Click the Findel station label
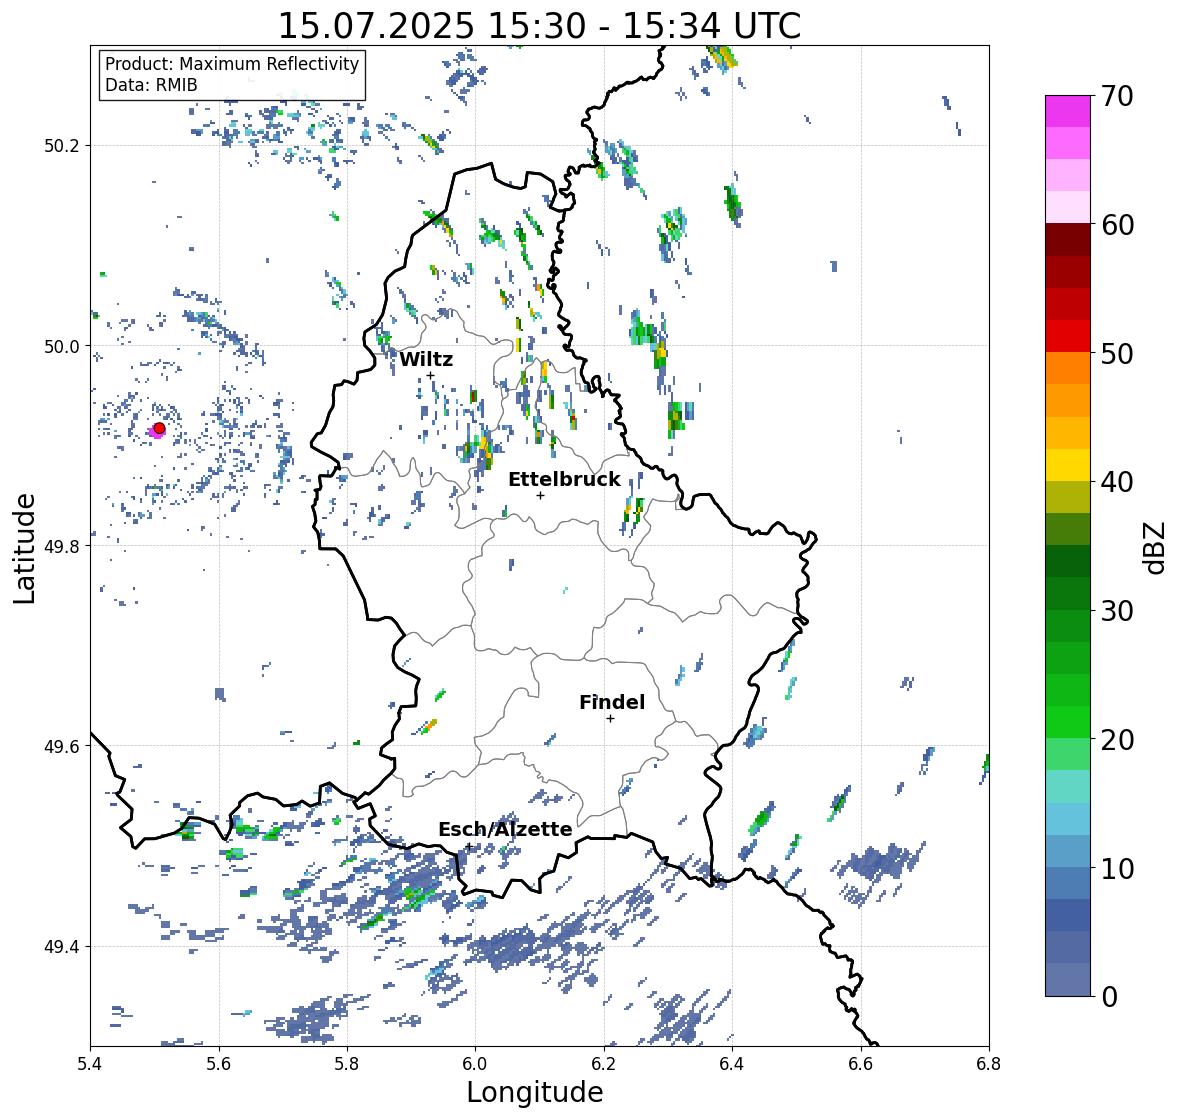Screen dimensions: 1179x1117 coord(612,702)
